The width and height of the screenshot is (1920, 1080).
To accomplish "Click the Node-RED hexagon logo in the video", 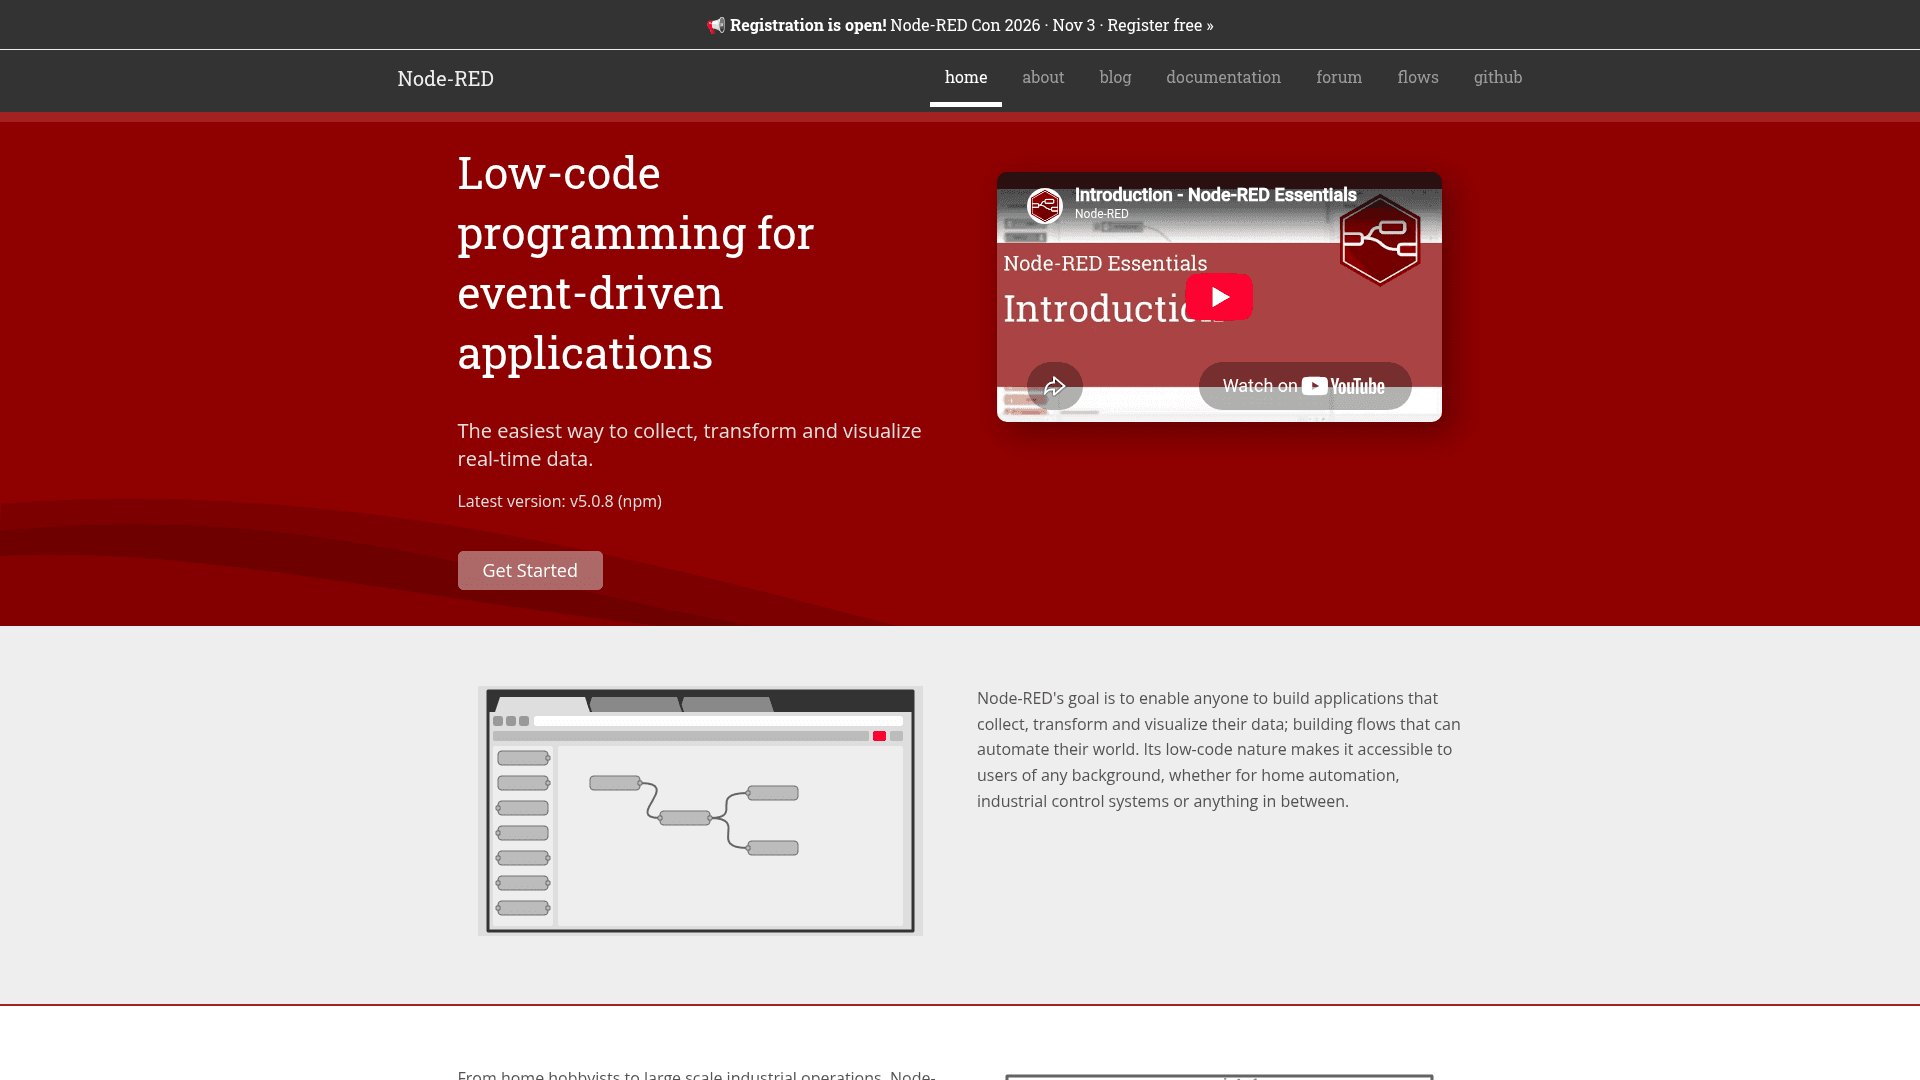I will 1380,241.
